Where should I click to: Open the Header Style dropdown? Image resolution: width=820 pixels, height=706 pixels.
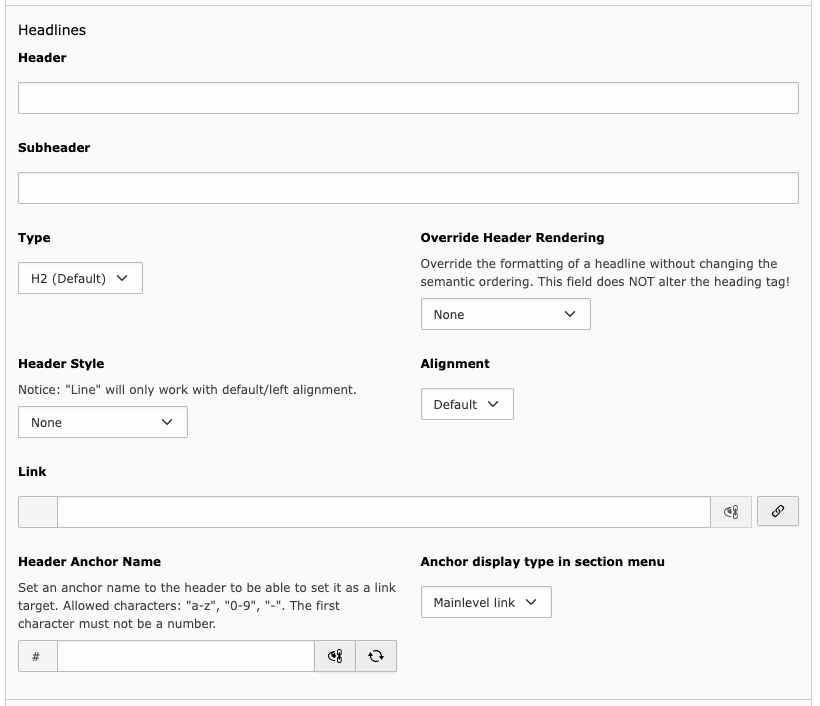click(103, 422)
